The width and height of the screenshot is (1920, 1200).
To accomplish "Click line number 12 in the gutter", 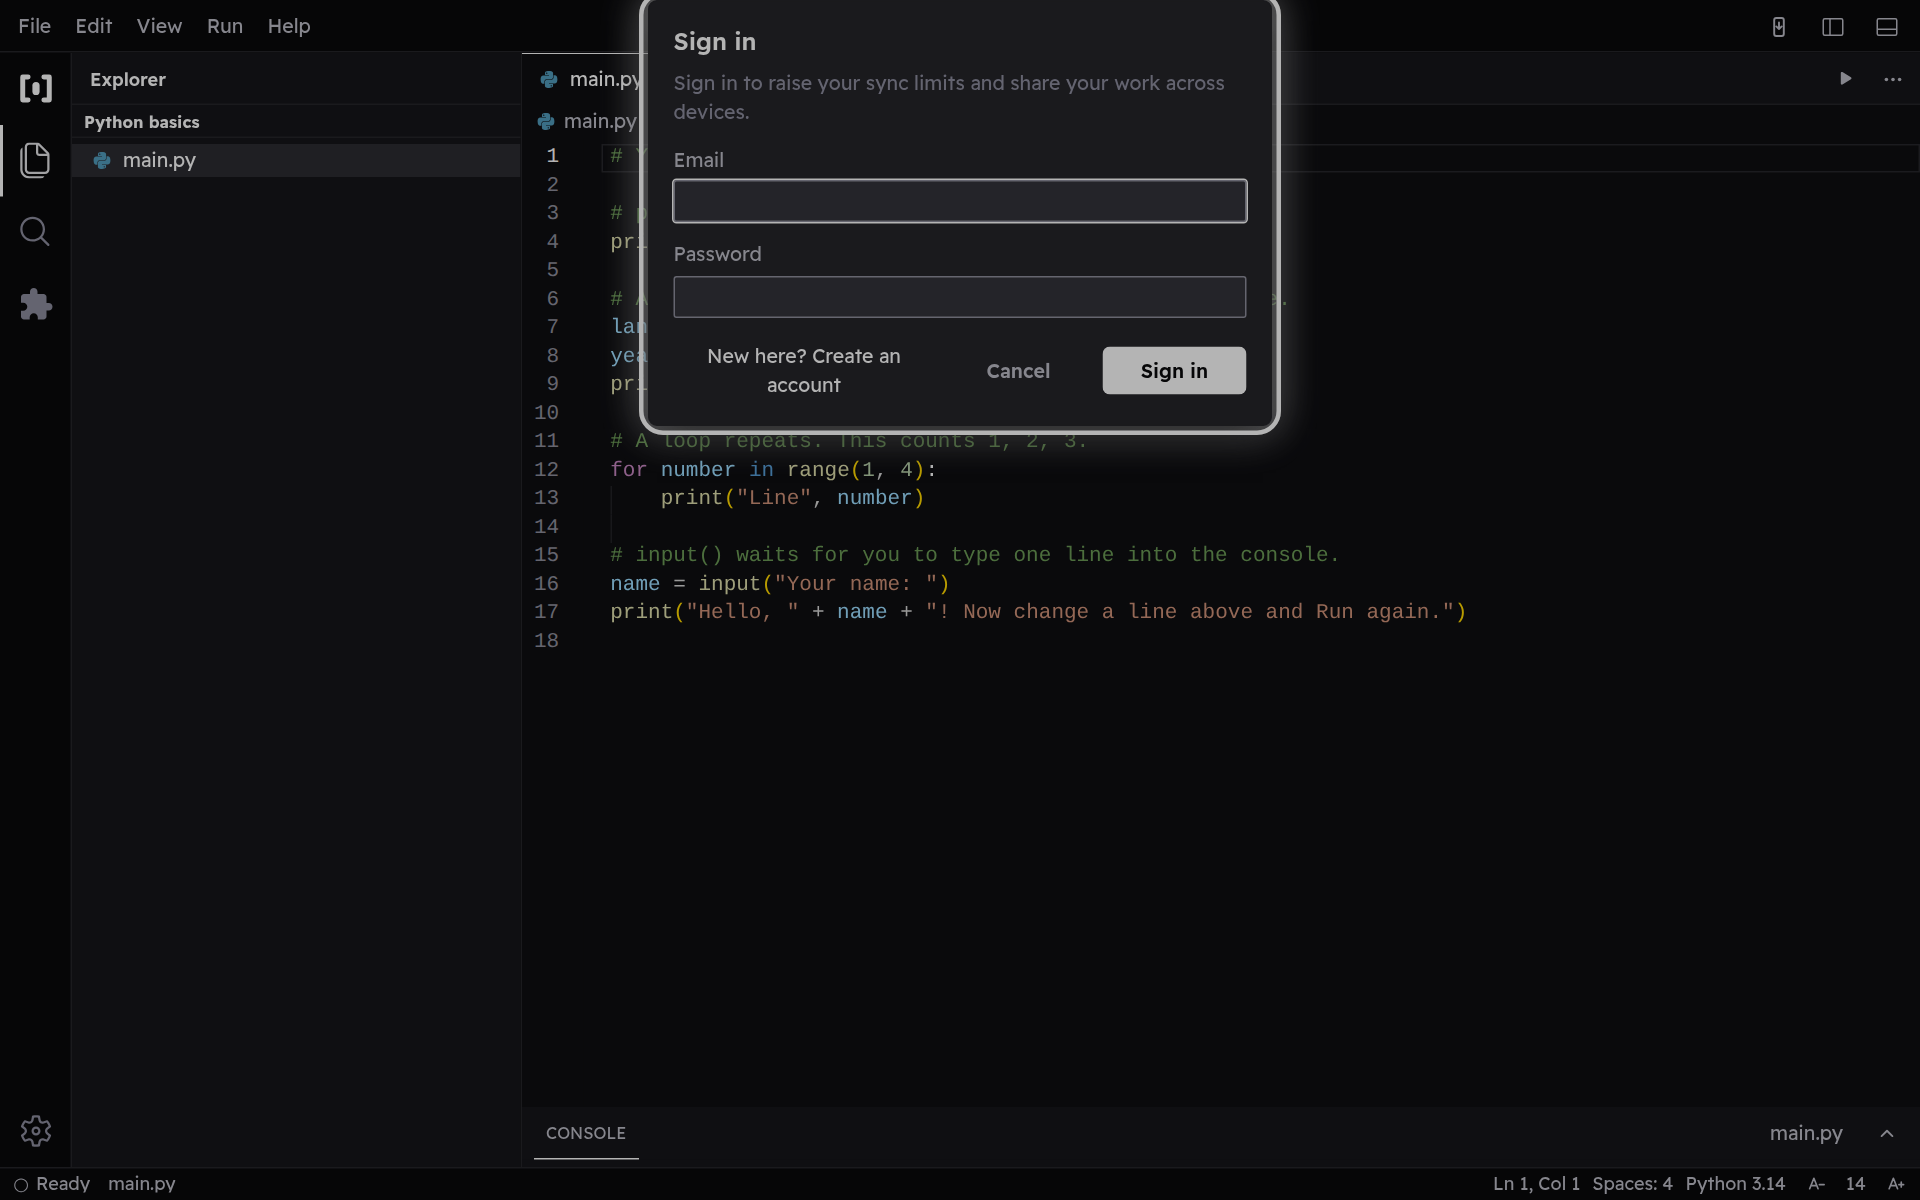I will (546, 469).
